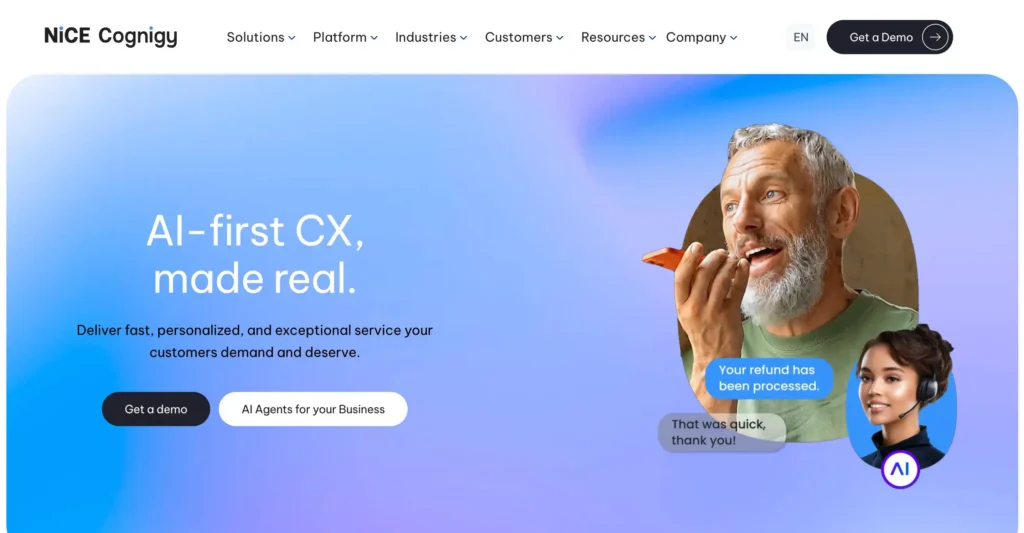The height and width of the screenshot is (533, 1024).
Task: Click the NiCE Cognigy logo
Action: pos(110,37)
